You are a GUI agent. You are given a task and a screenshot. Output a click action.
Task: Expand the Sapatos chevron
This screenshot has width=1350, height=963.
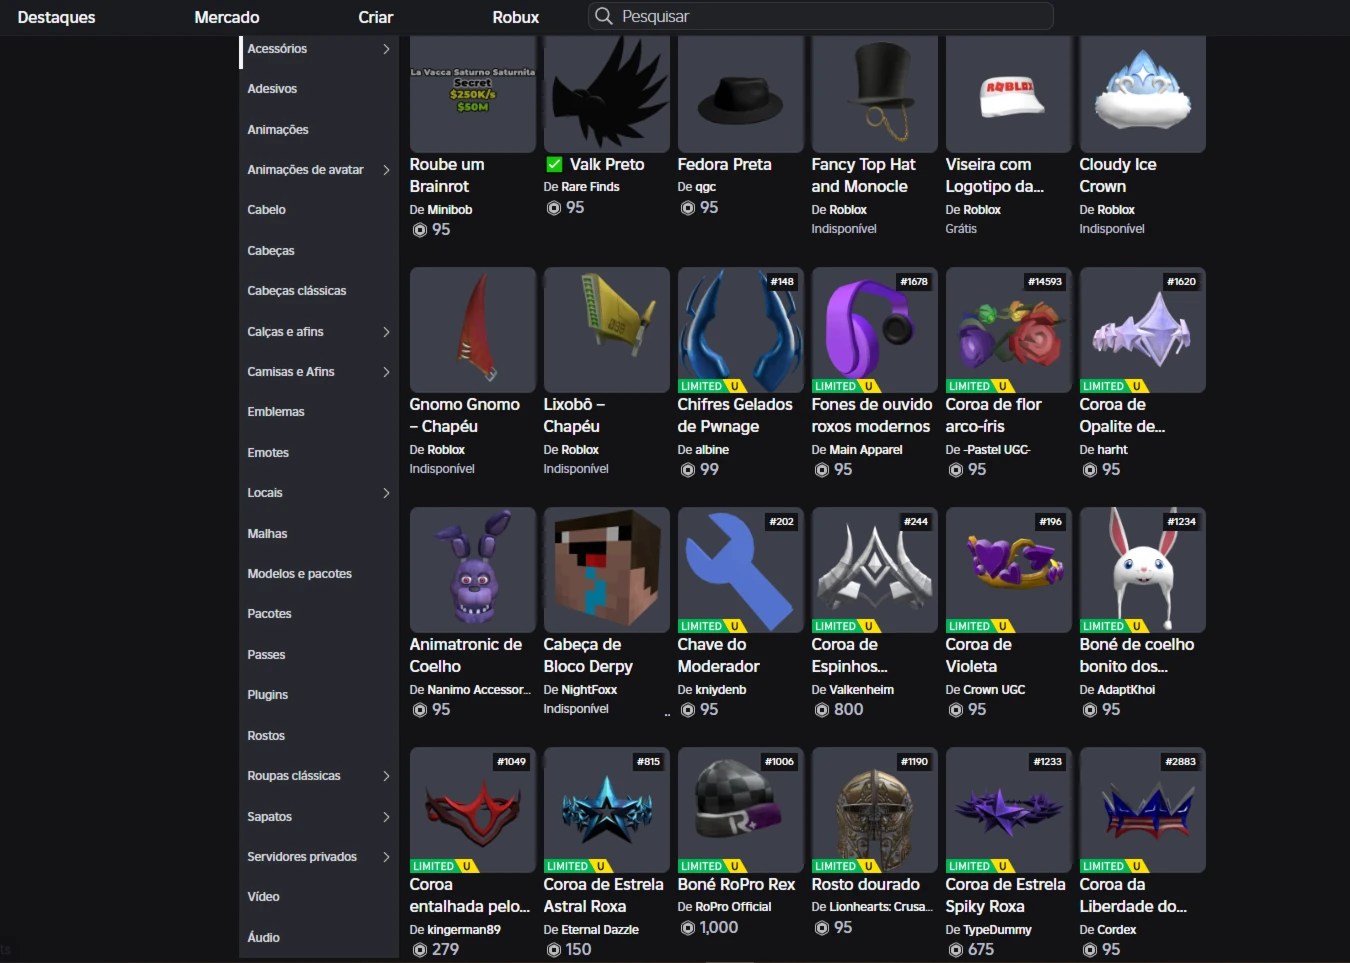click(386, 817)
